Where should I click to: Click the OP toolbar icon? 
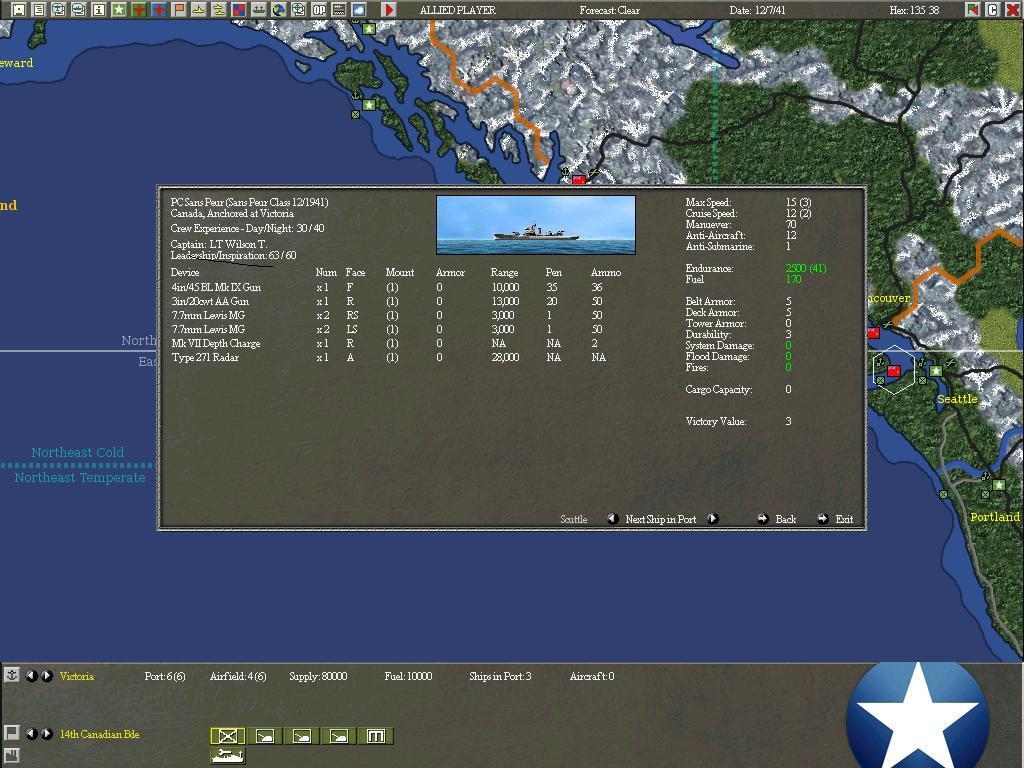pos(319,9)
